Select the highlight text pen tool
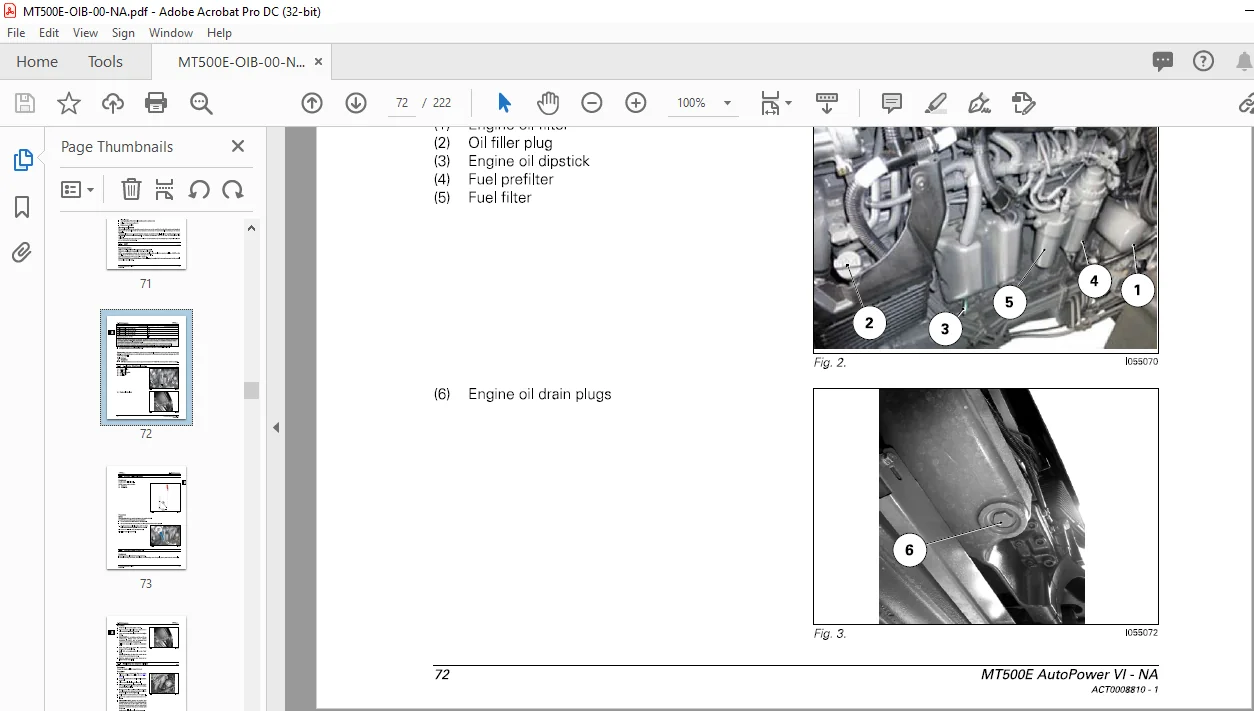The image size is (1254, 711). 936,103
